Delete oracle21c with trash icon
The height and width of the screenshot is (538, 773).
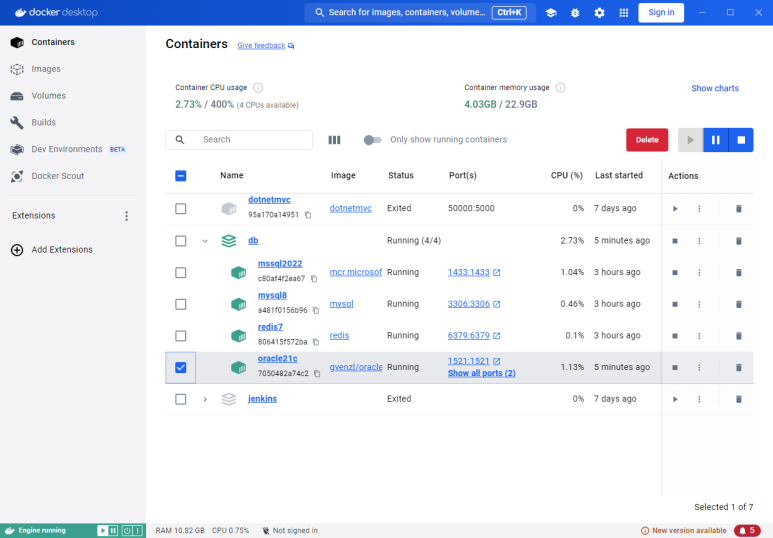(x=738, y=367)
